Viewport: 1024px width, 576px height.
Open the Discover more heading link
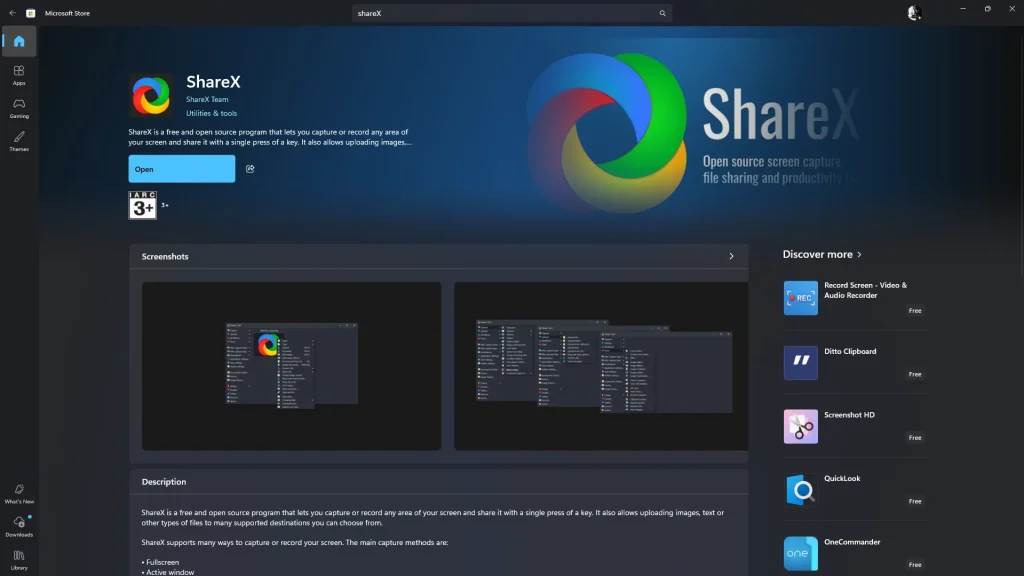coord(818,255)
